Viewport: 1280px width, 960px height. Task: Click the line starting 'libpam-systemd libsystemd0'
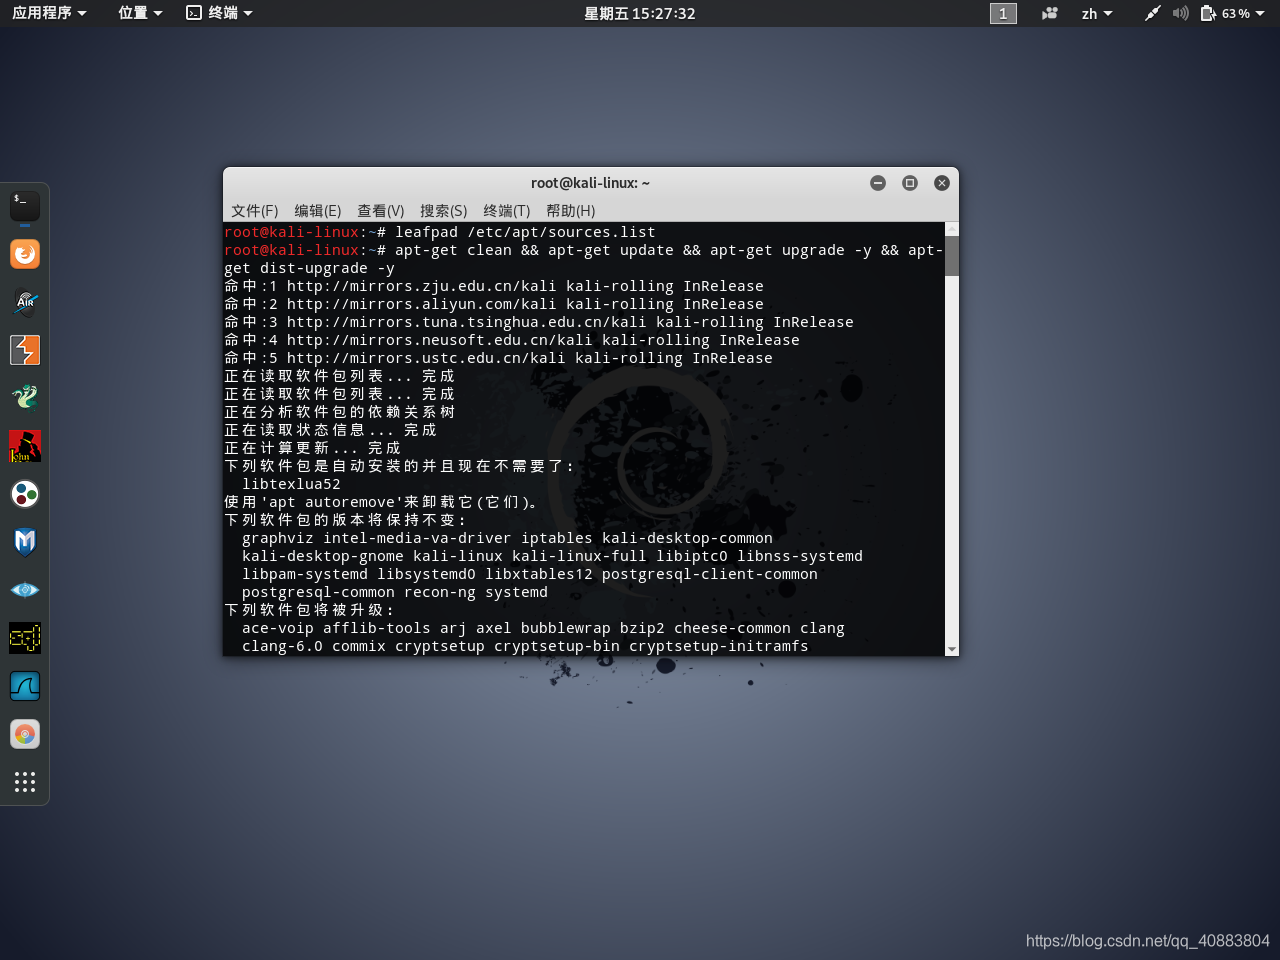pyautogui.click(x=530, y=574)
